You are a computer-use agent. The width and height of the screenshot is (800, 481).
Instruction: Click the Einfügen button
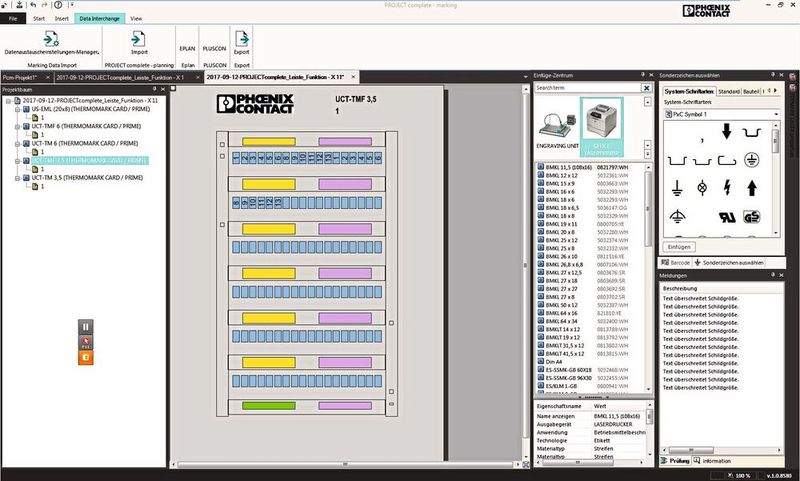(x=679, y=247)
